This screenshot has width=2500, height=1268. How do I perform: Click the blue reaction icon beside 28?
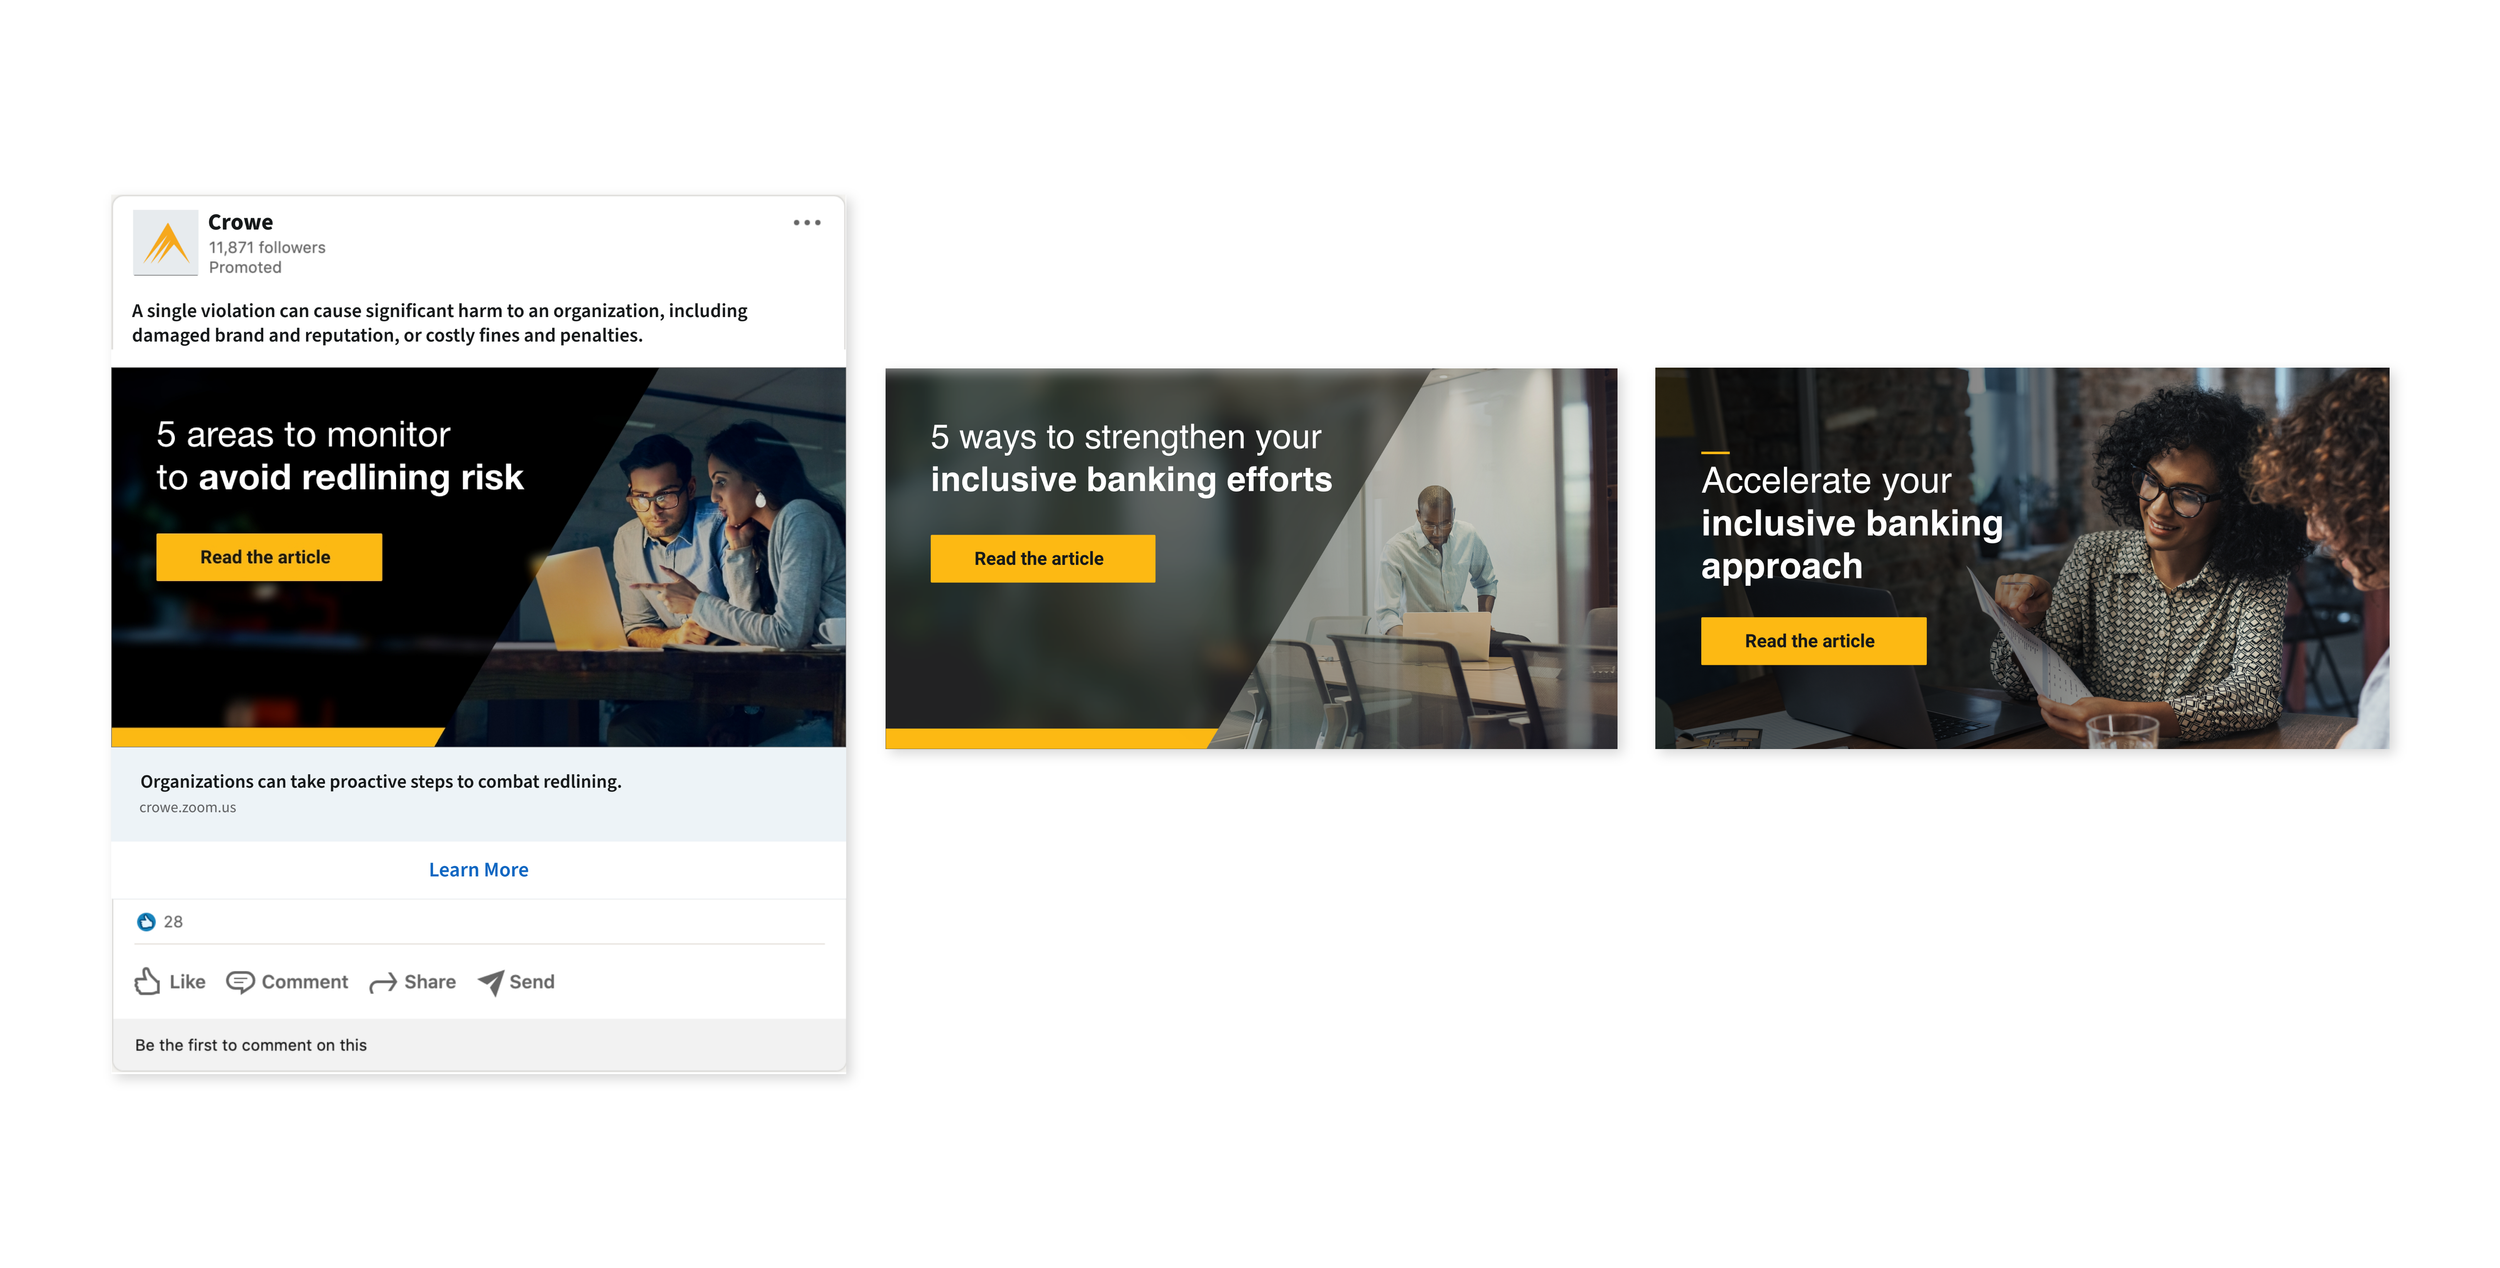point(146,922)
